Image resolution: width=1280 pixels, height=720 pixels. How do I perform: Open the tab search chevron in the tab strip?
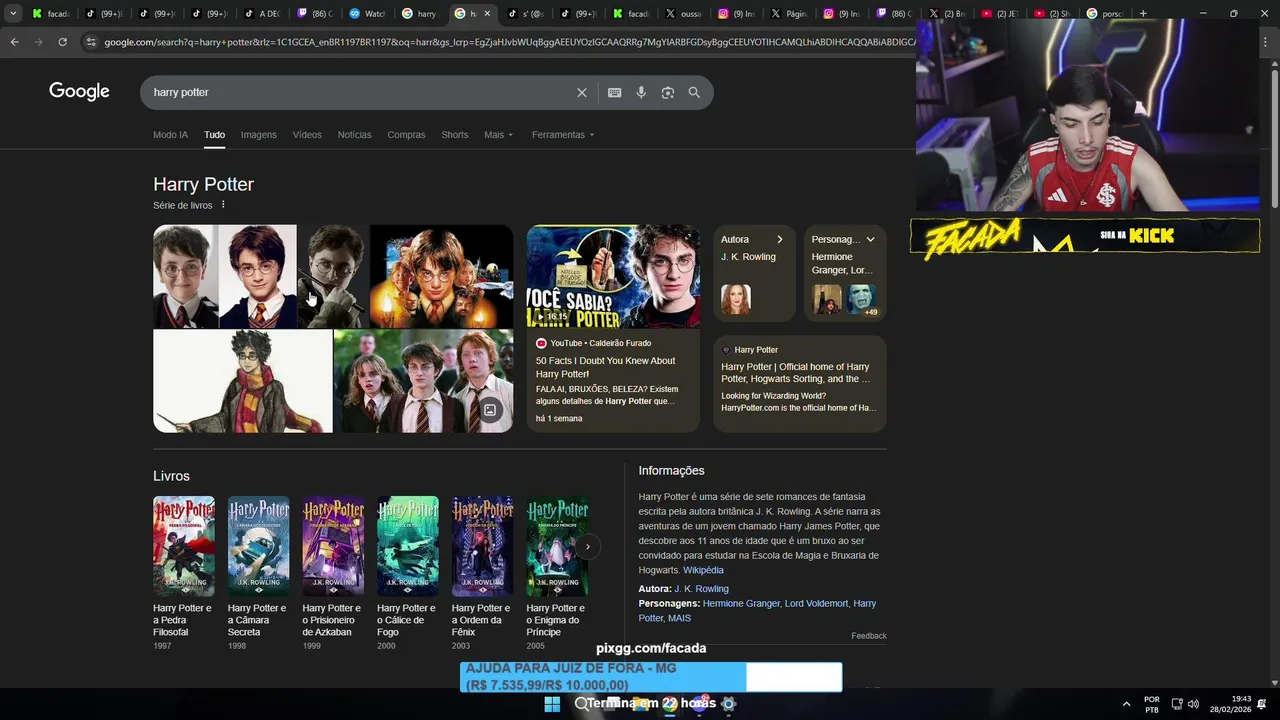coord(13,14)
